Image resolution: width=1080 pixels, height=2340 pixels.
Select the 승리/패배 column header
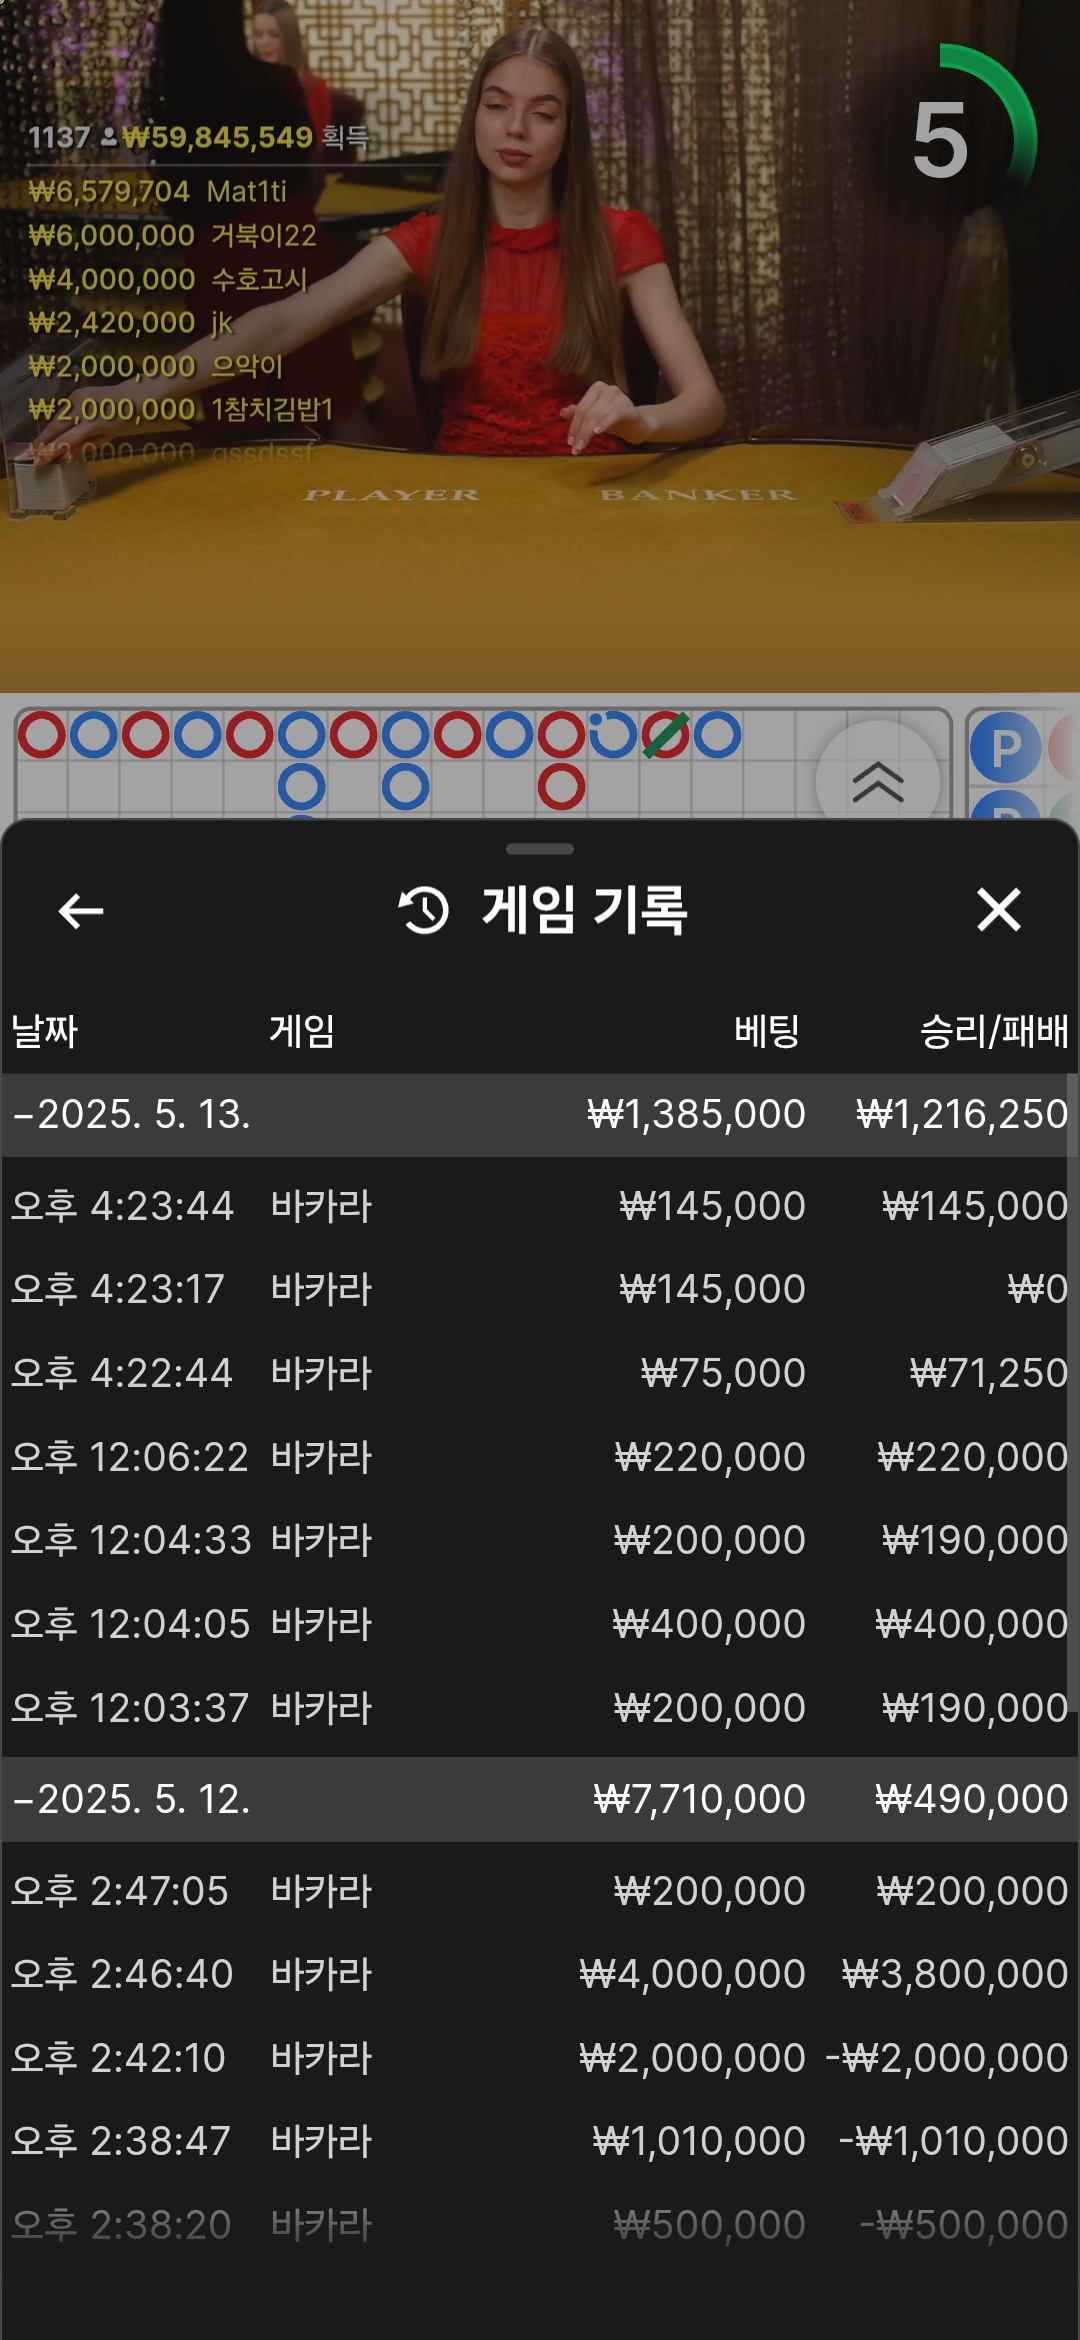click(x=994, y=1031)
